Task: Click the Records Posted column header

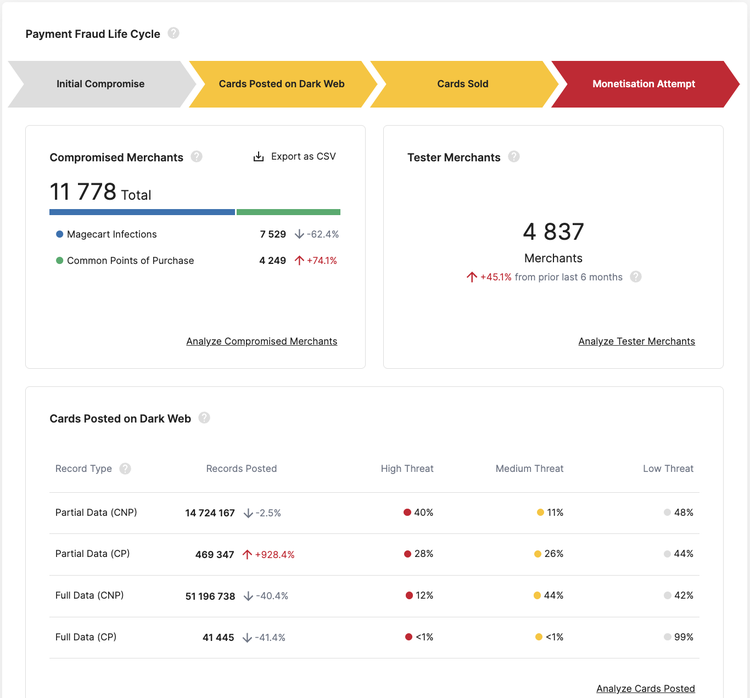Action: coord(241,468)
